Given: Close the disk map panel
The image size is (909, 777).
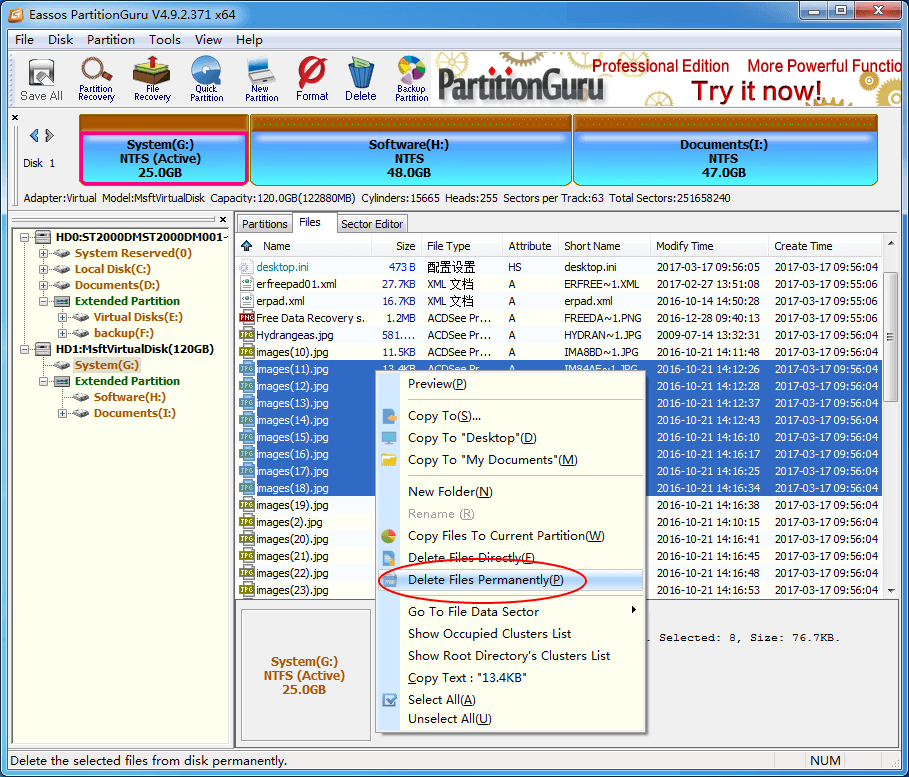Looking at the screenshot, I should [x=15, y=118].
